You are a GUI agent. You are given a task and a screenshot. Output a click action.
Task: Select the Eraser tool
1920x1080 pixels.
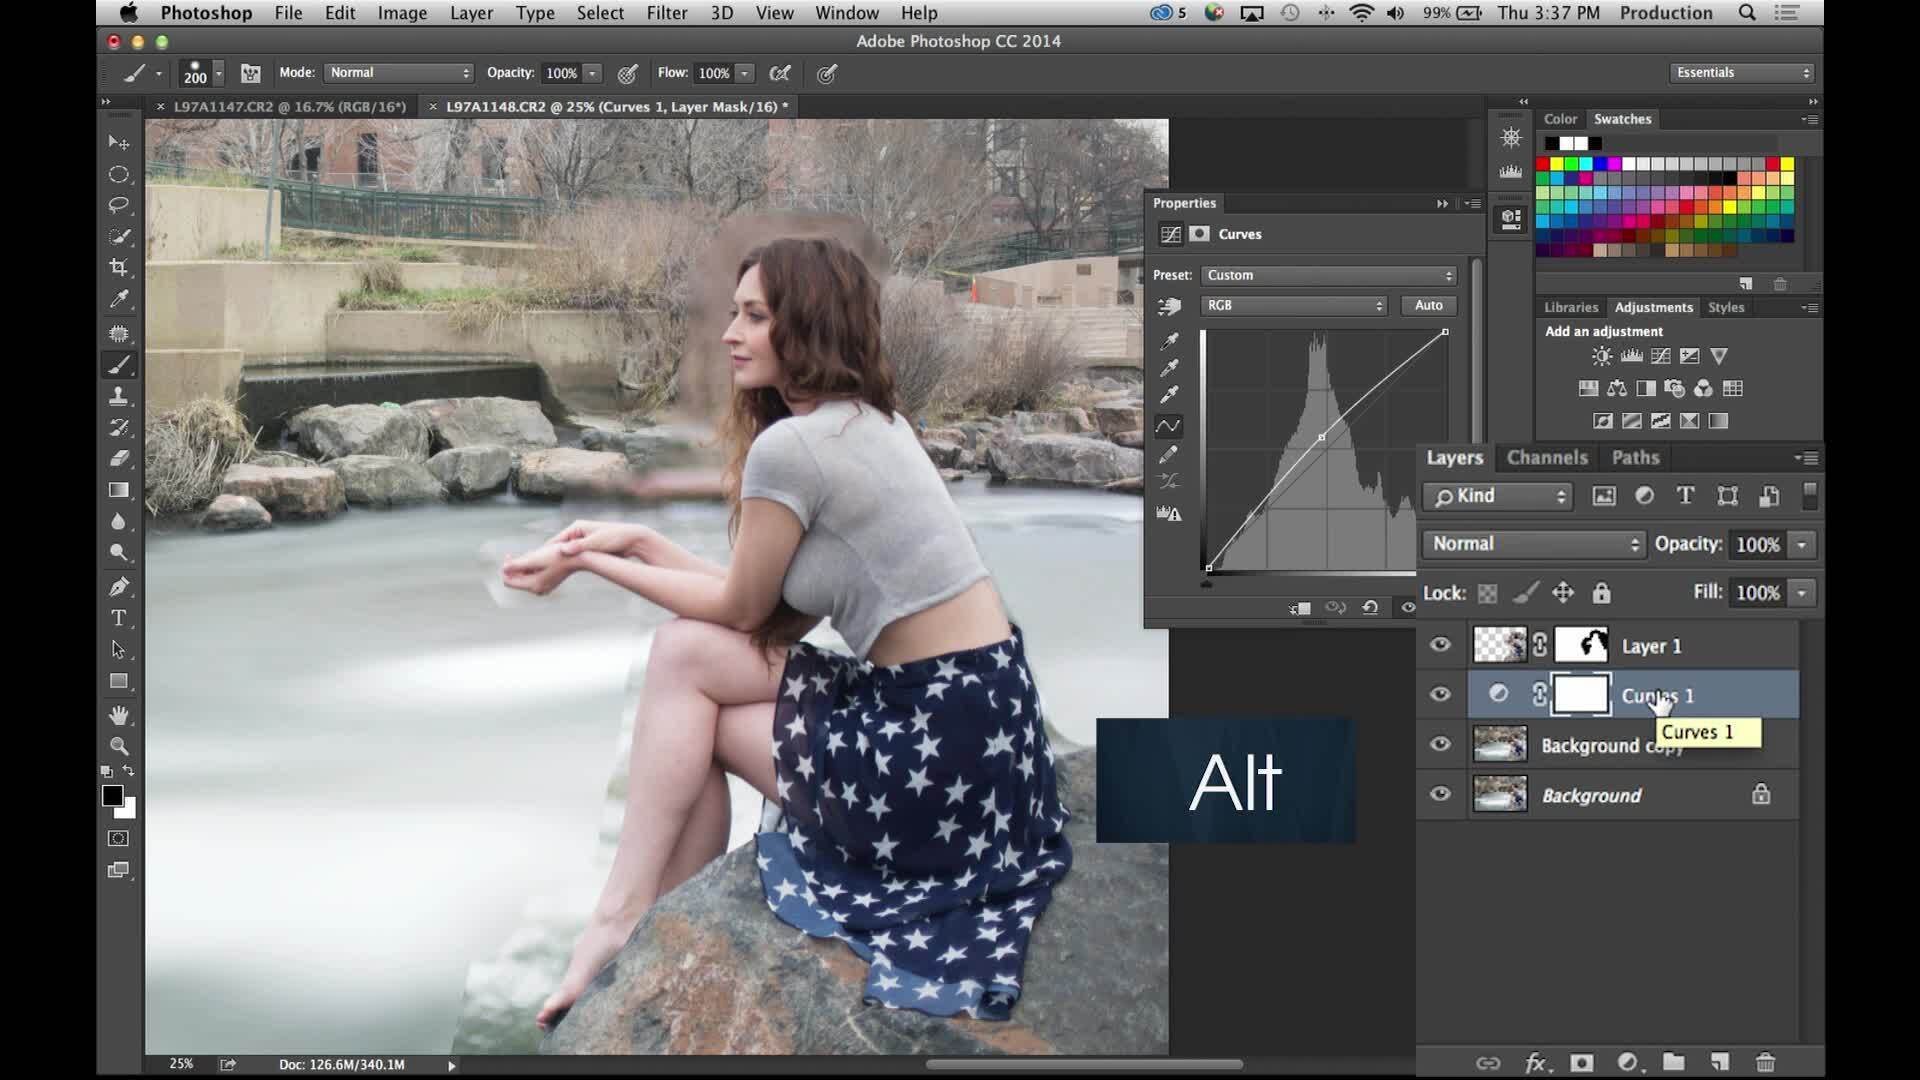click(x=118, y=458)
